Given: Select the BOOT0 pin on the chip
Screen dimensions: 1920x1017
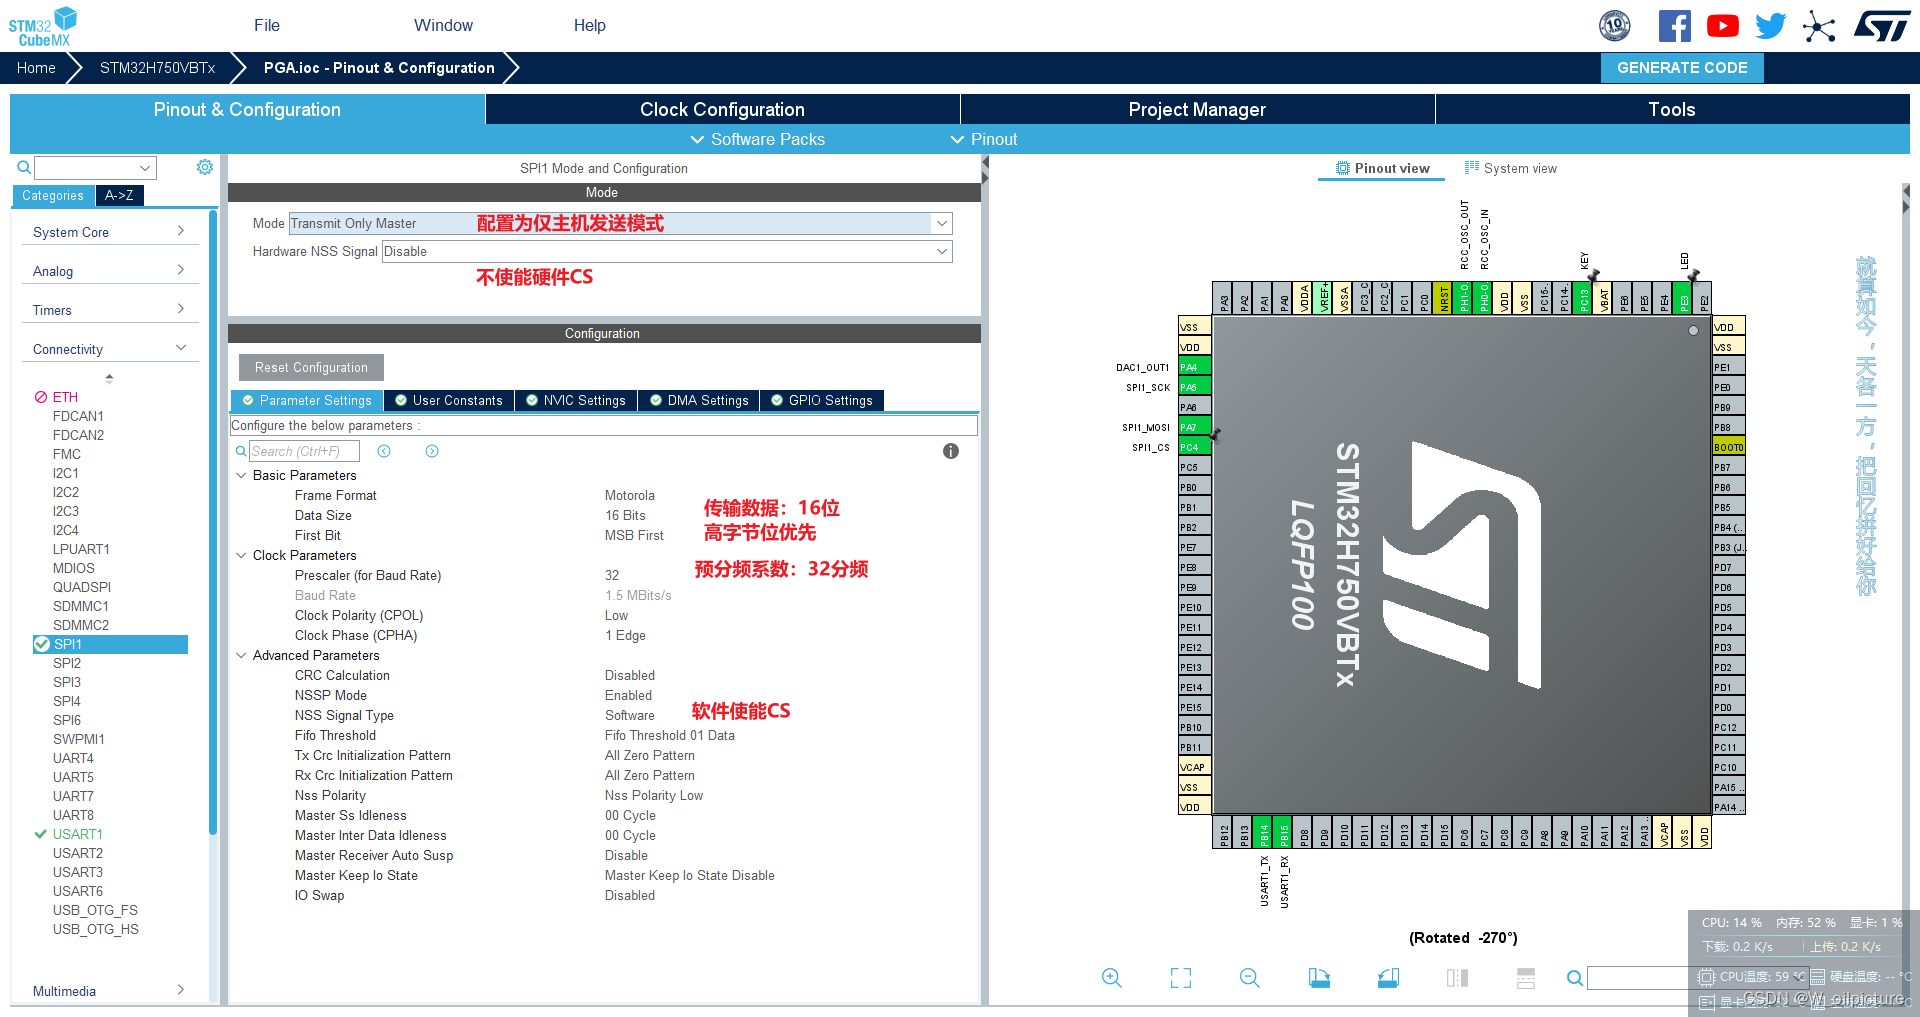Looking at the screenshot, I should click(1728, 447).
